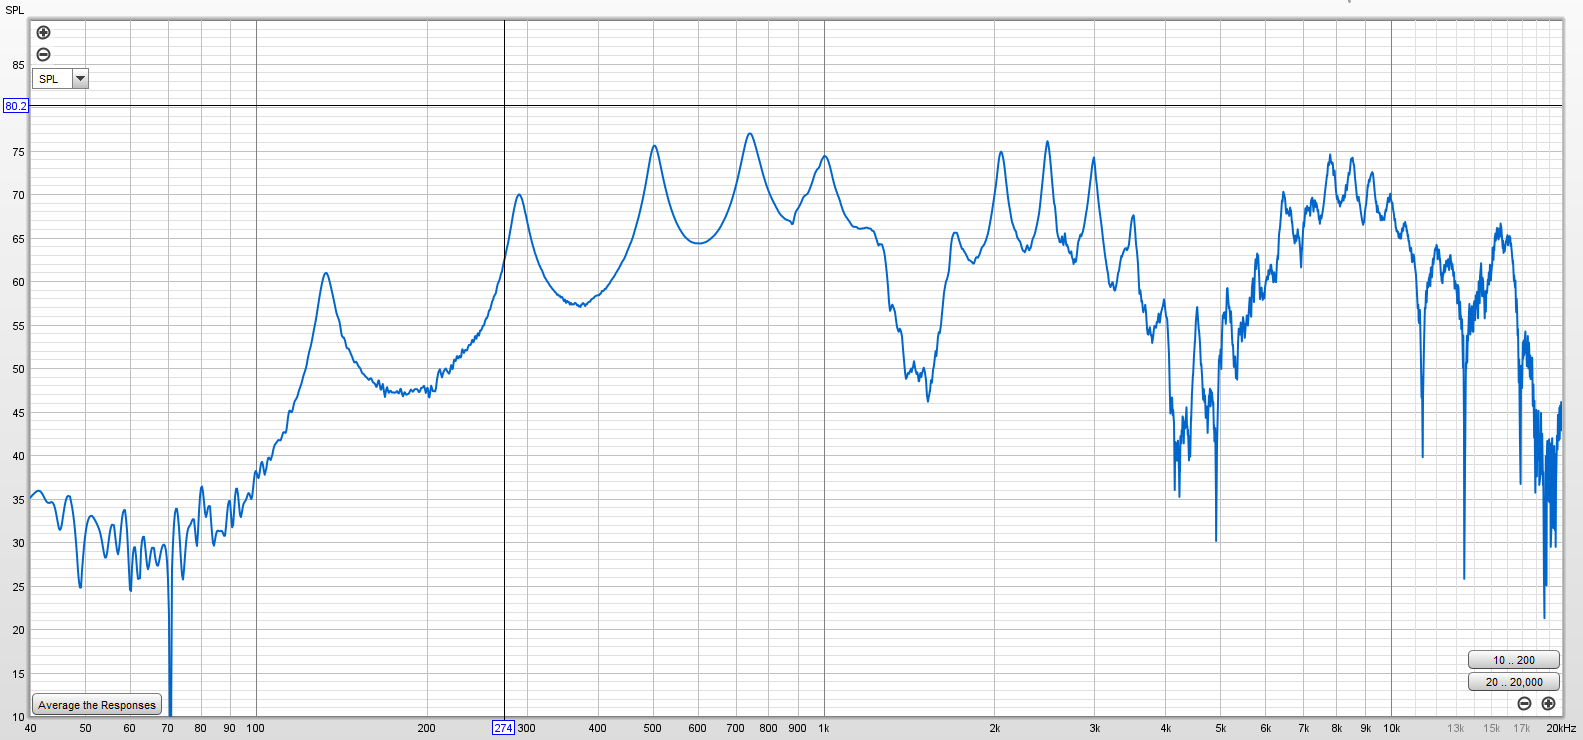Zoom out vertically with the top-left minus icon
The width and height of the screenshot is (1583, 740).
coord(43,55)
